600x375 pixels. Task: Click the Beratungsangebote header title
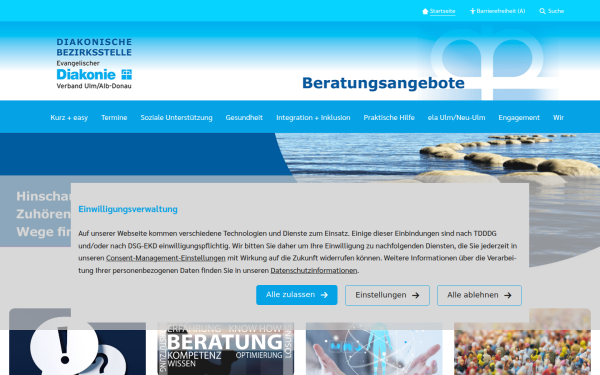point(383,83)
